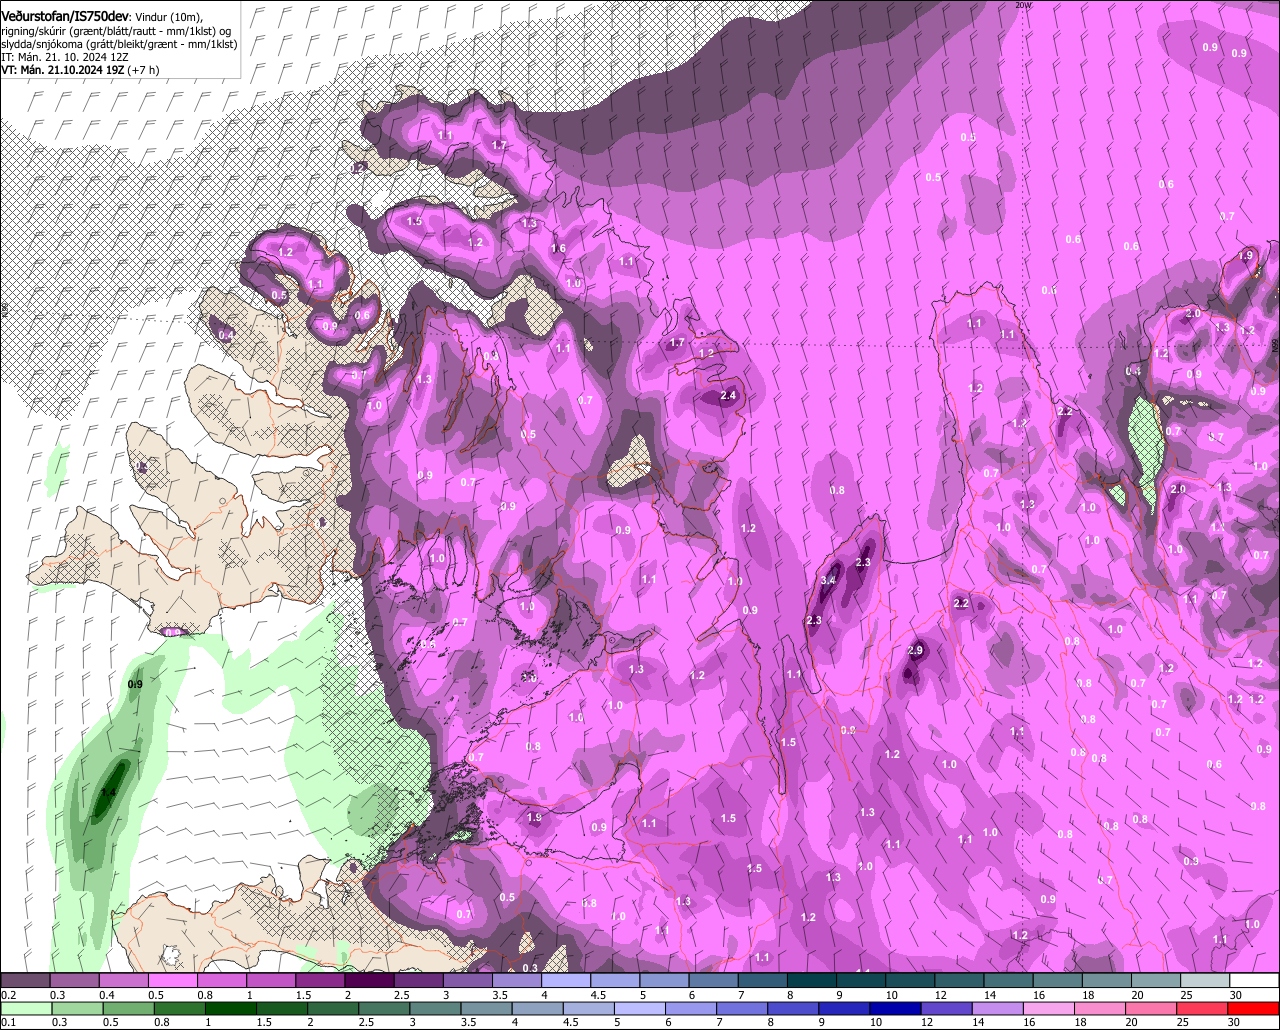Select the 0.4 swatch in upper legend row

point(123,981)
